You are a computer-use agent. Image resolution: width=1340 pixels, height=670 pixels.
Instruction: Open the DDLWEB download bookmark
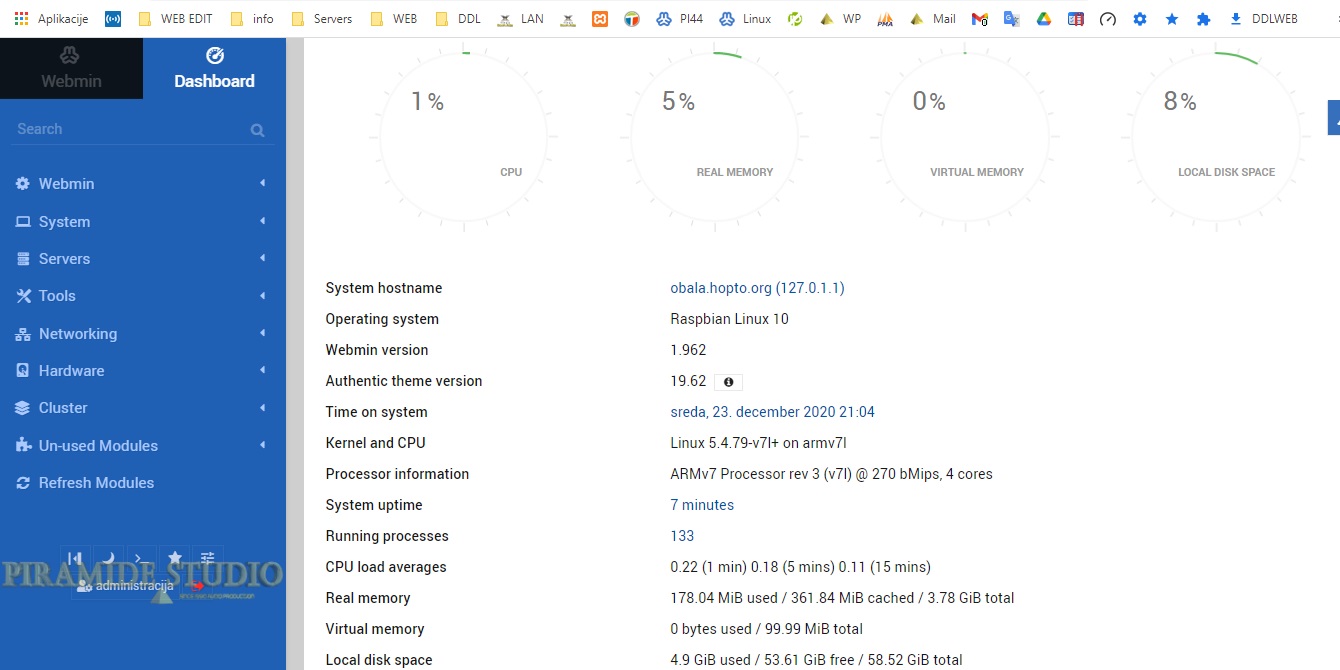(x=1263, y=19)
